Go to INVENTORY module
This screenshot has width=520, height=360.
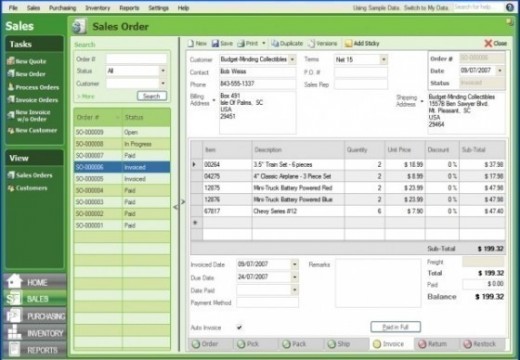(35, 333)
